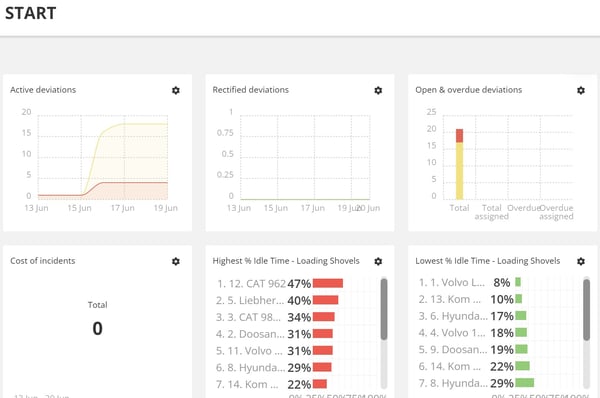
Task: Click yellow segment of Total deviations bar
Action: coord(459,171)
